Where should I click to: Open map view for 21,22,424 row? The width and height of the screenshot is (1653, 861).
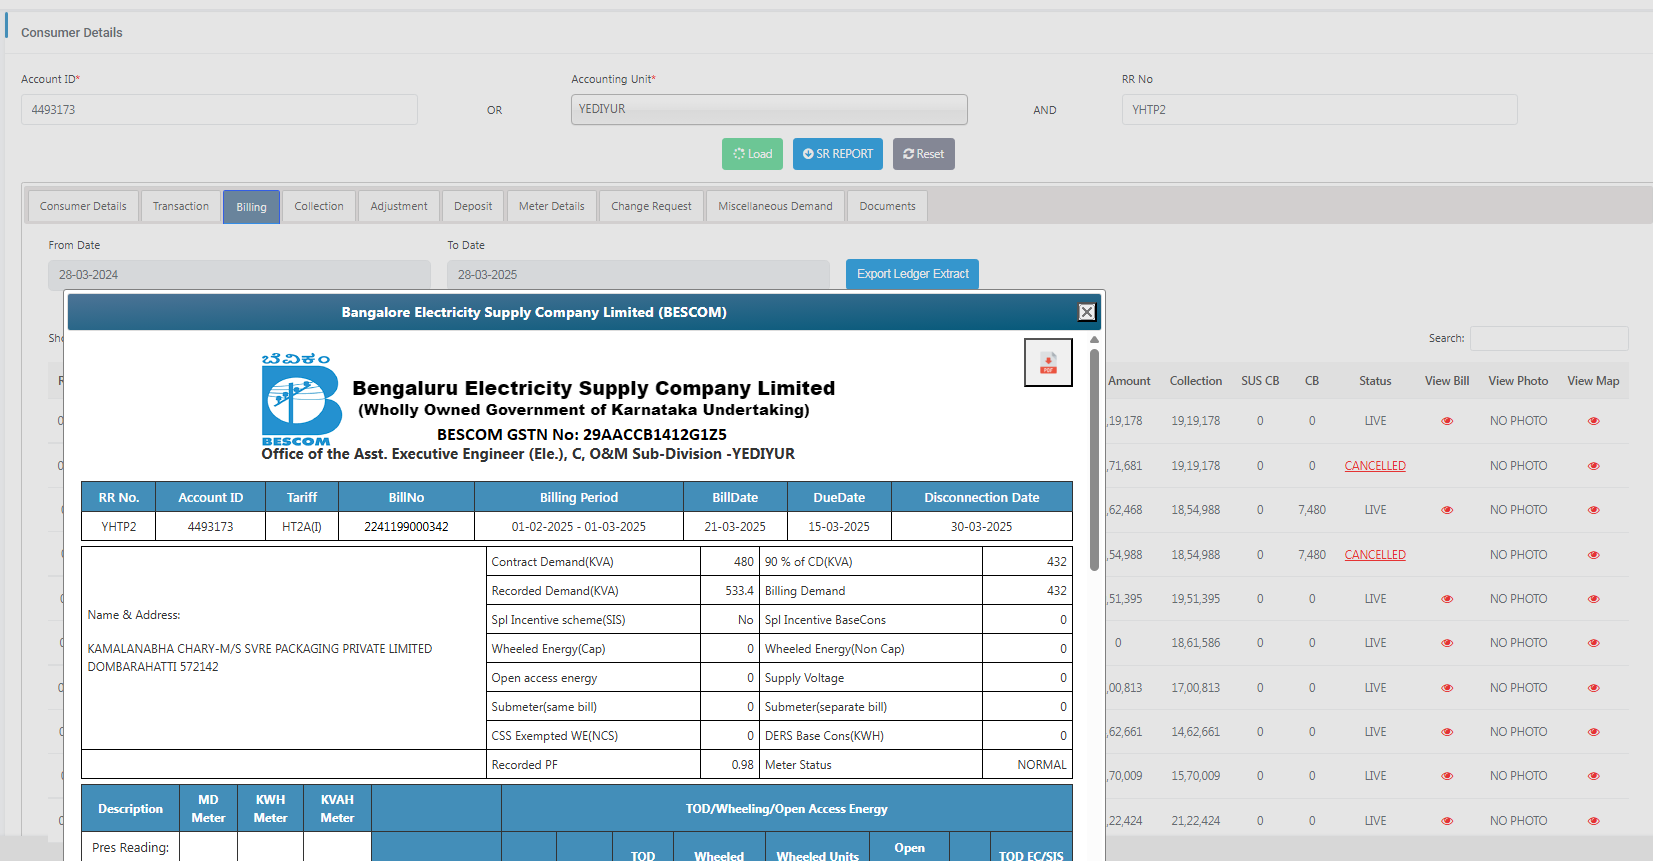1594,821
